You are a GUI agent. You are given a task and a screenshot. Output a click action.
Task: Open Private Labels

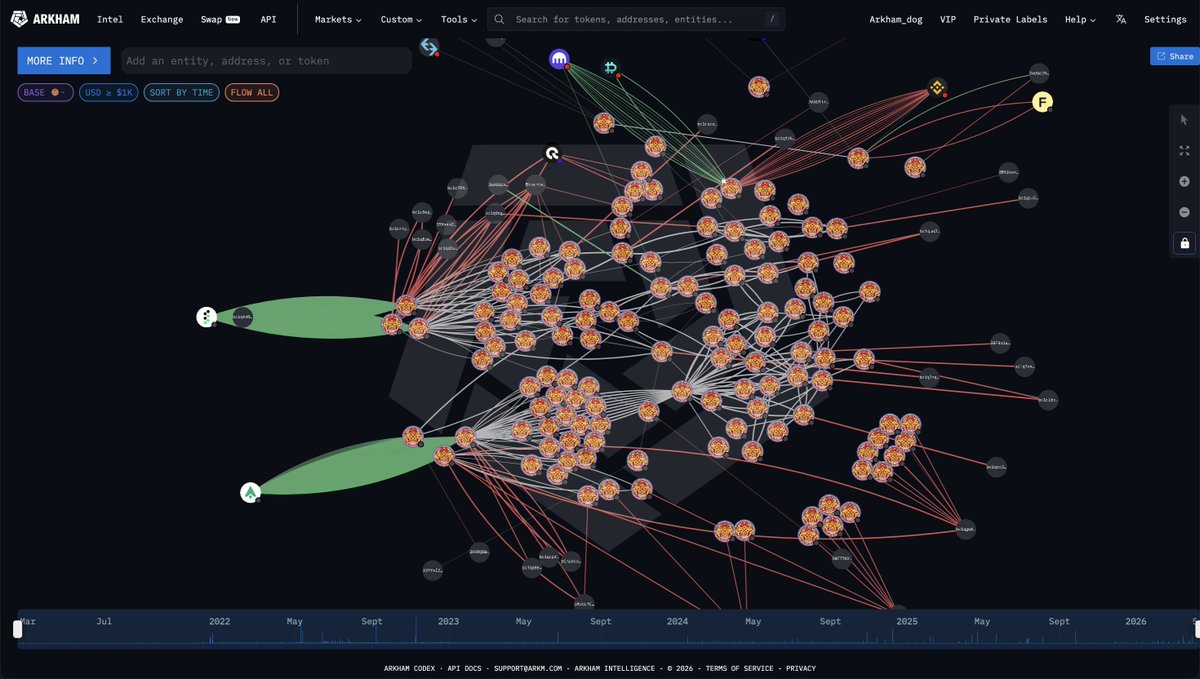pos(1010,19)
